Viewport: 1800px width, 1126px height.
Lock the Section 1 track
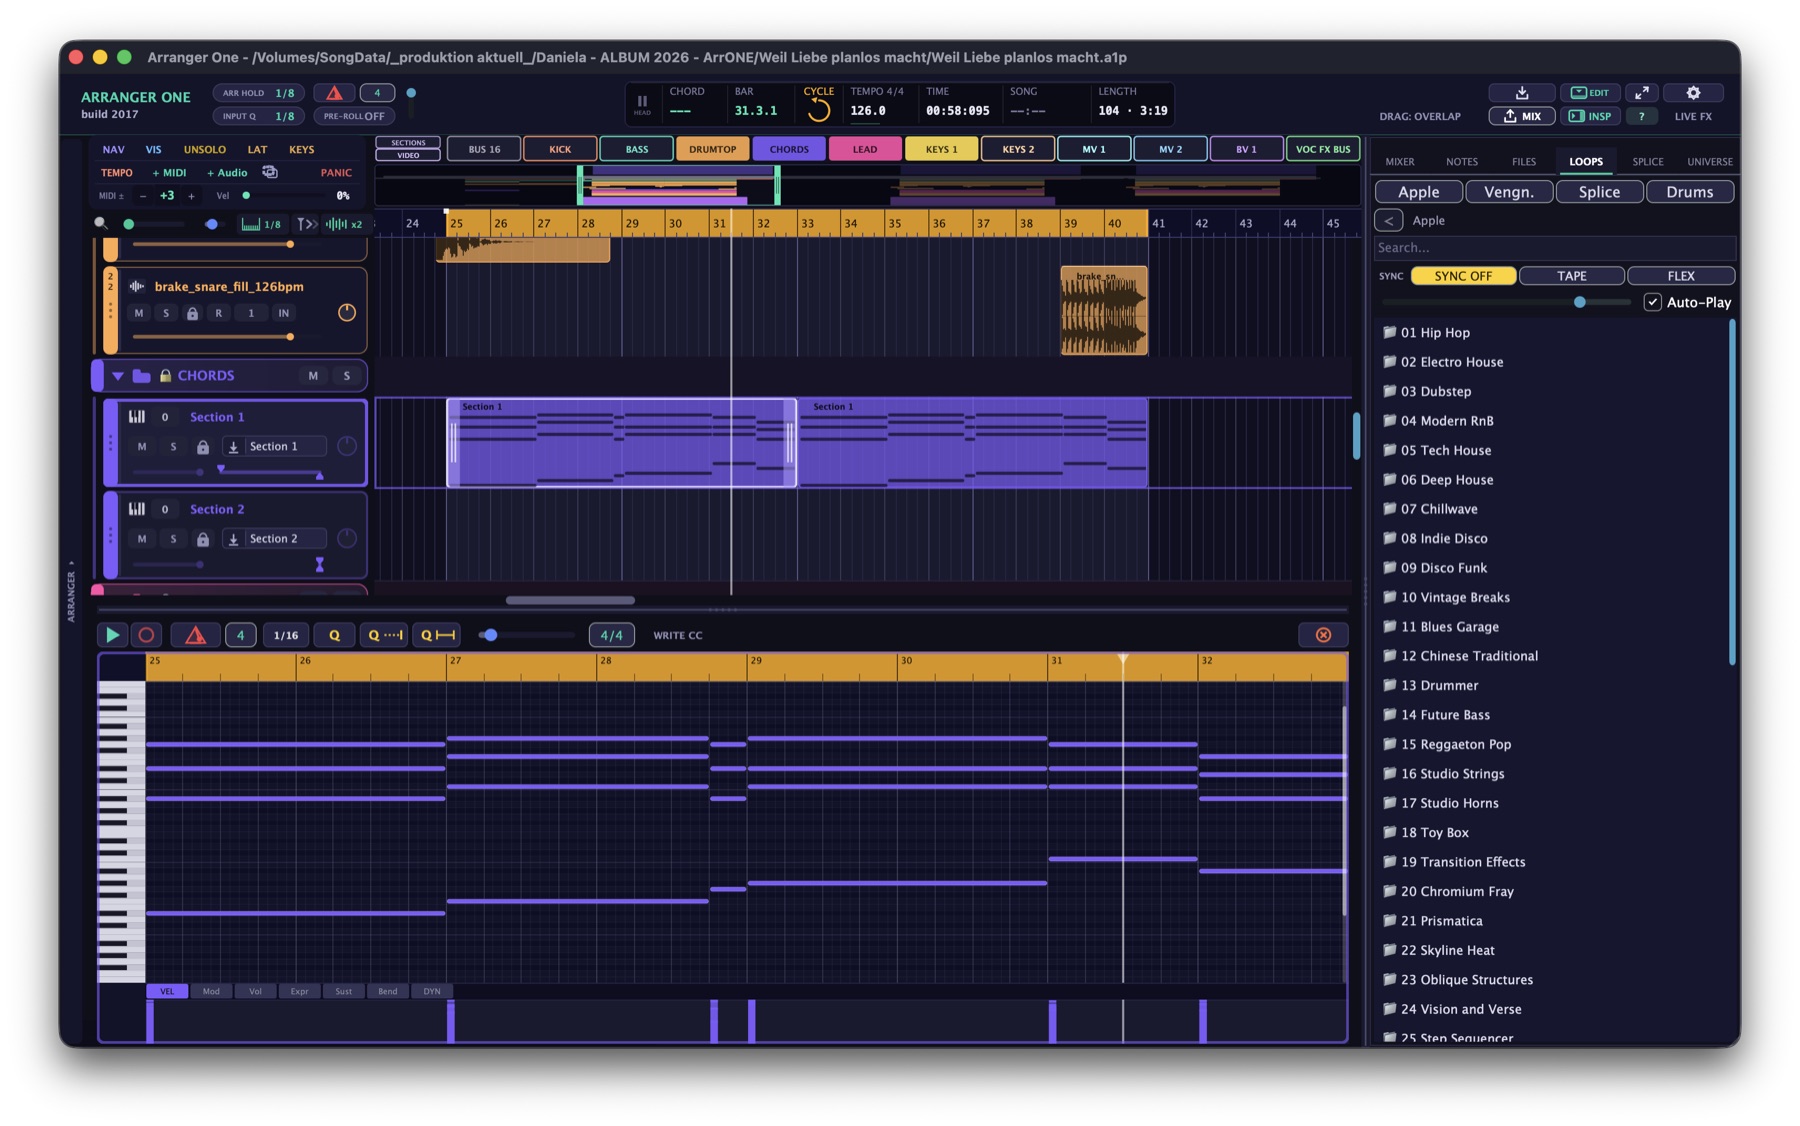pos(203,447)
